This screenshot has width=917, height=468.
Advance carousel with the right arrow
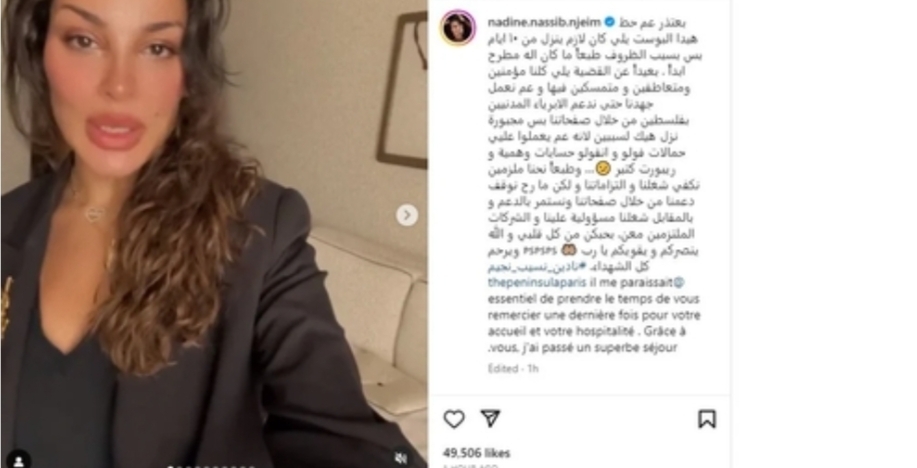407,215
